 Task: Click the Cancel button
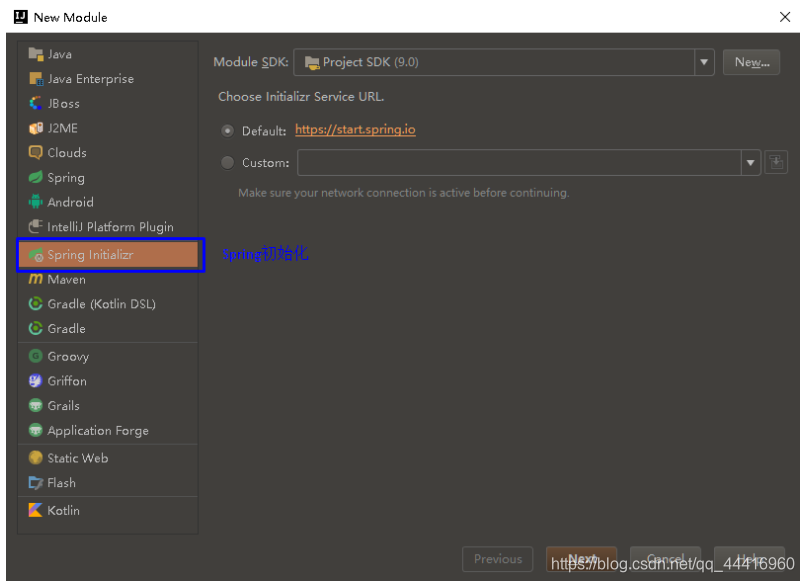tap(665, 559)
